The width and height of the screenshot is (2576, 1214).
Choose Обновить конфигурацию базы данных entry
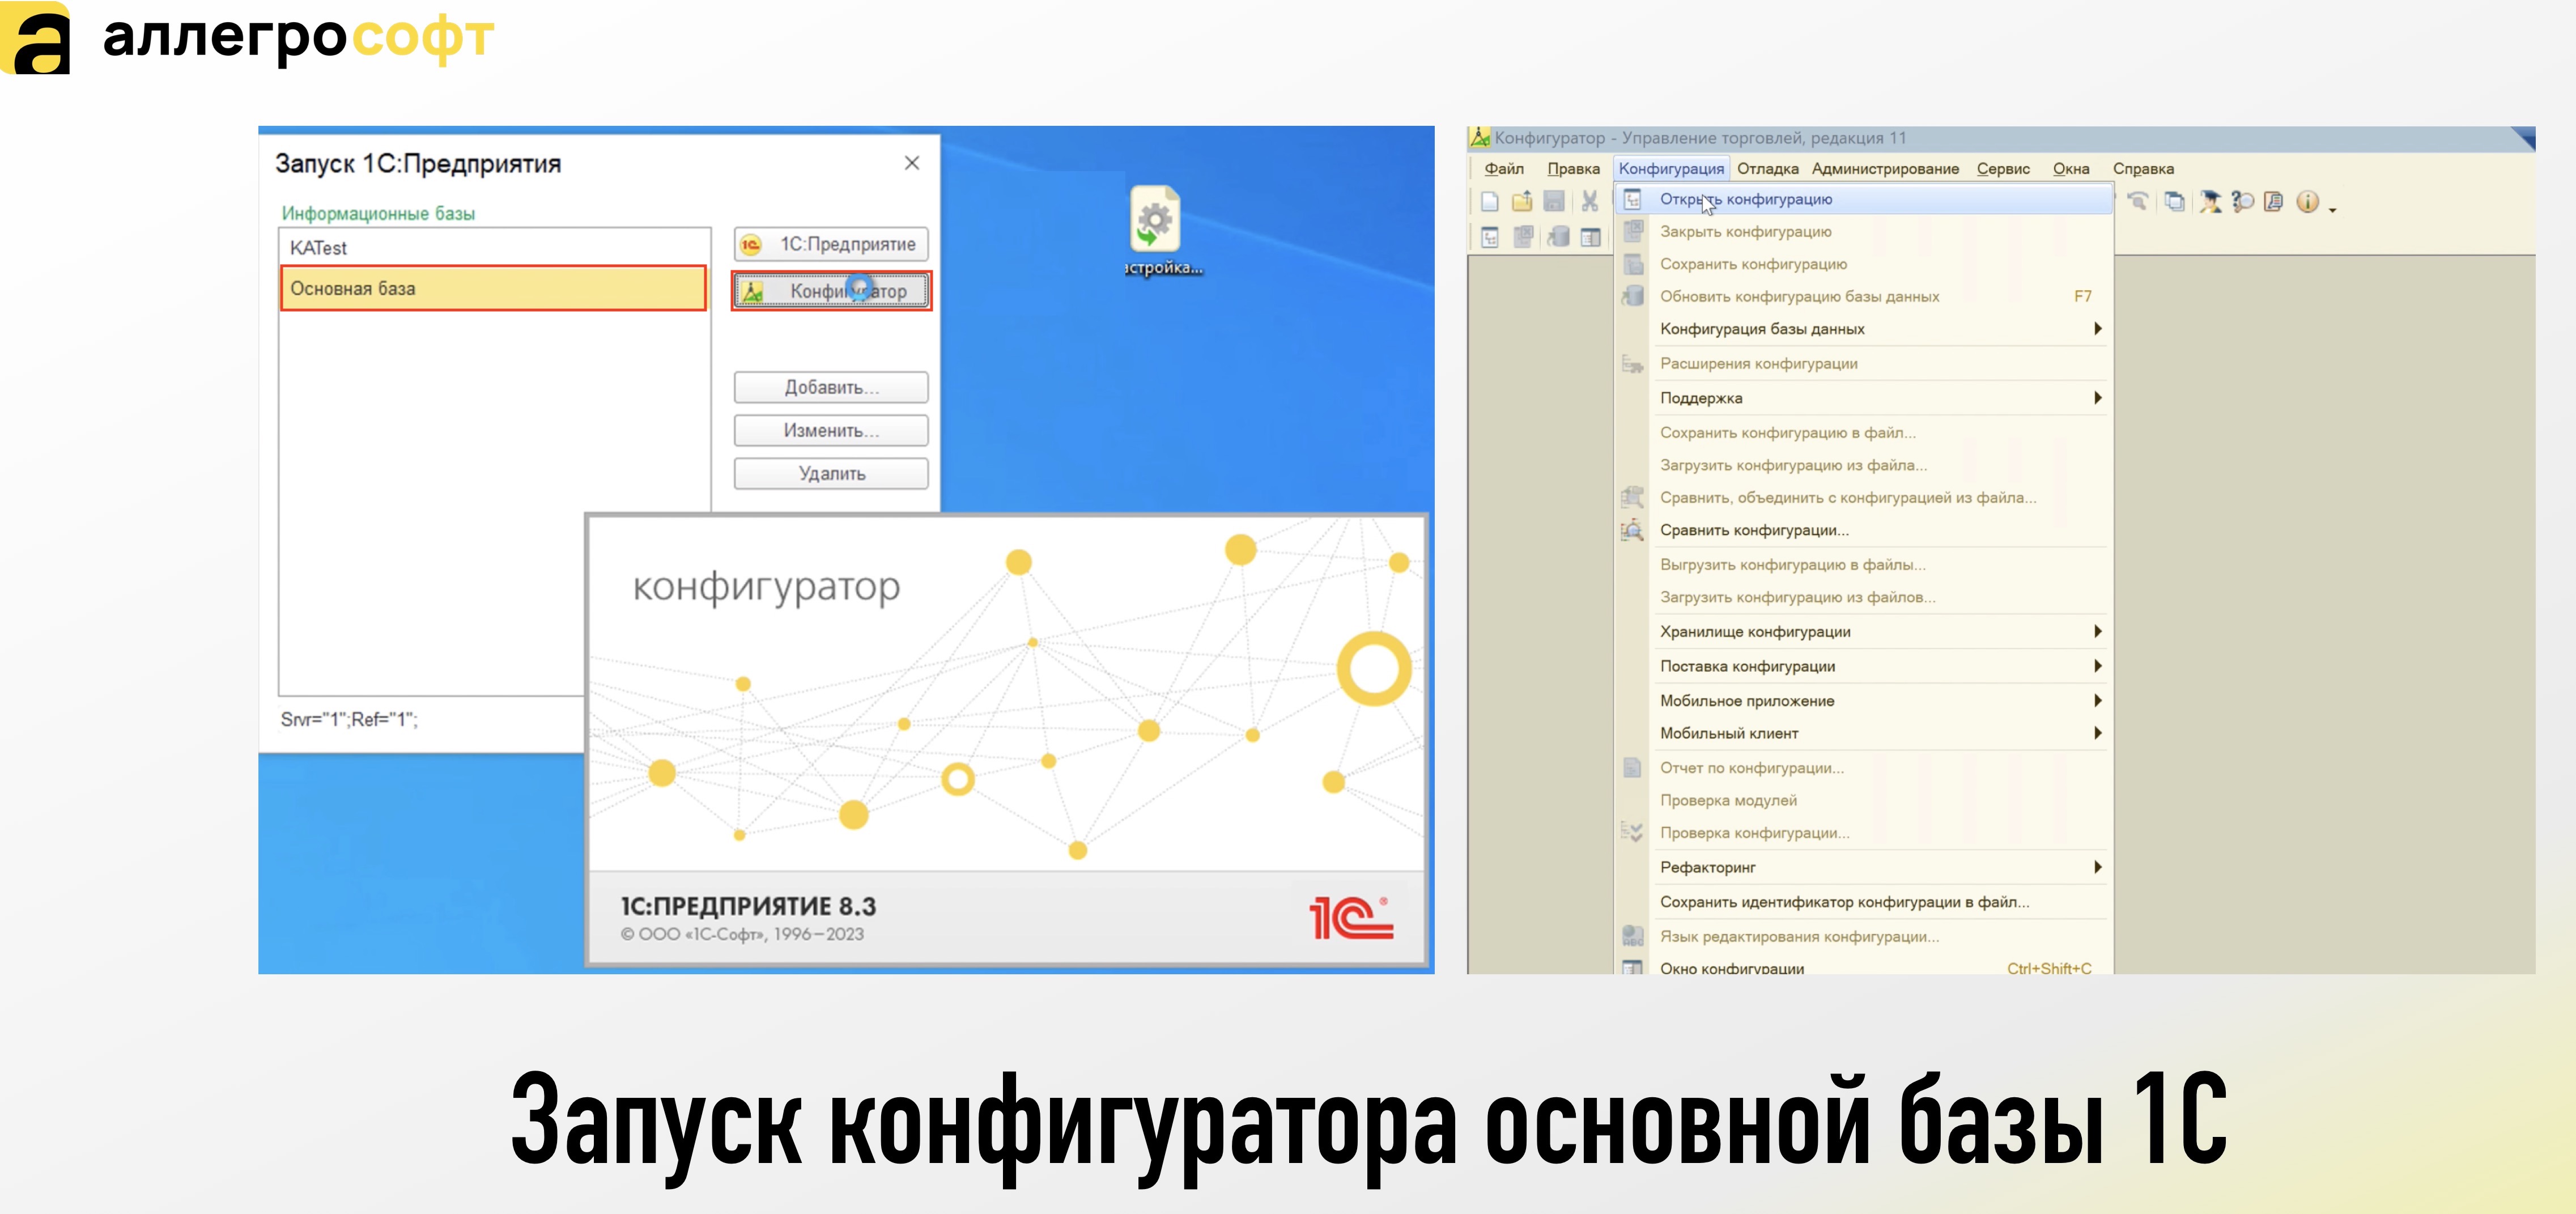1865,296
